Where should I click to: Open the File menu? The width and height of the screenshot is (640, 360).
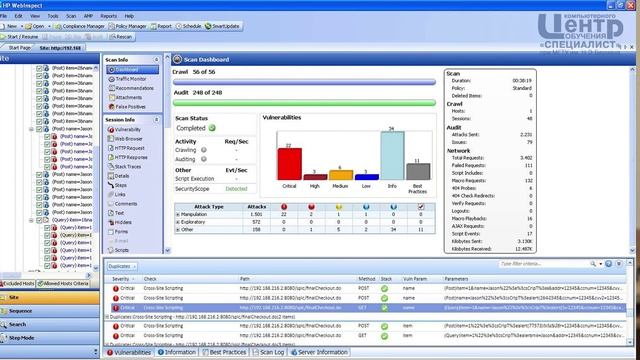[3, 16]
